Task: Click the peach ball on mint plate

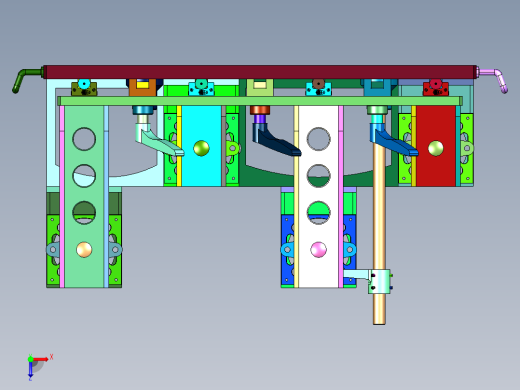Action: pos(84,250)
